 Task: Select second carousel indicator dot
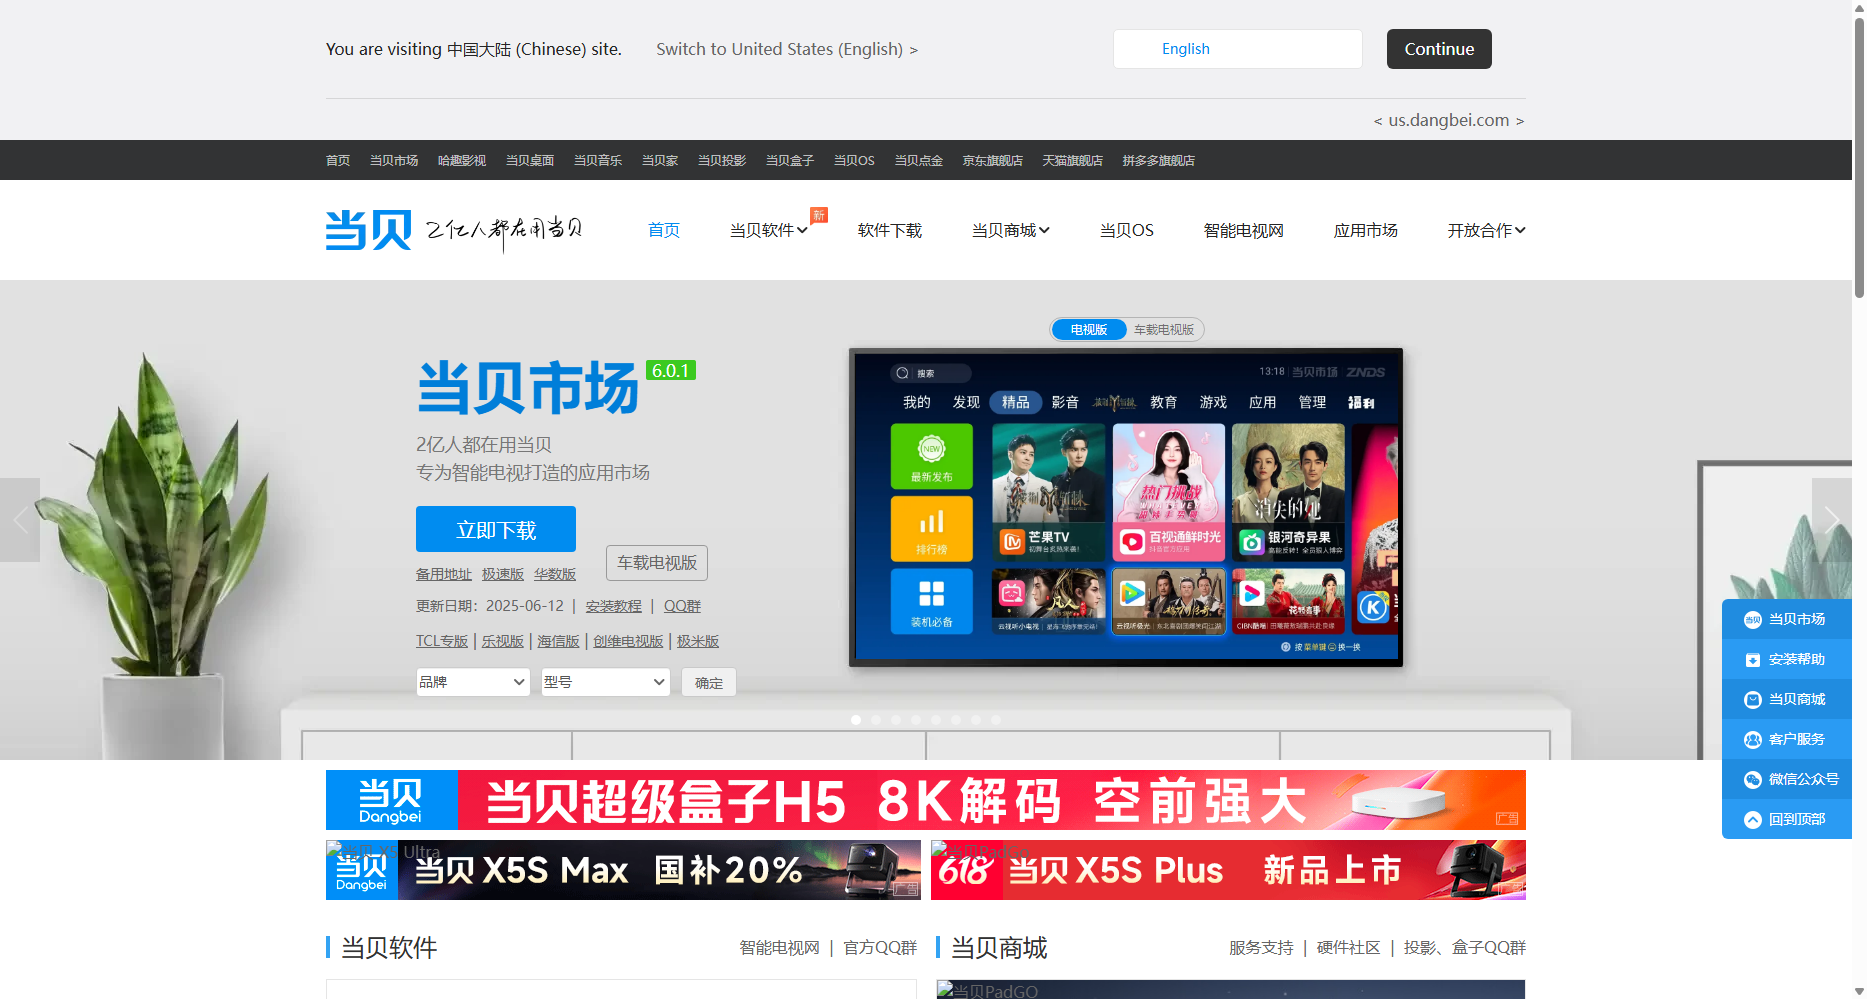876,720
